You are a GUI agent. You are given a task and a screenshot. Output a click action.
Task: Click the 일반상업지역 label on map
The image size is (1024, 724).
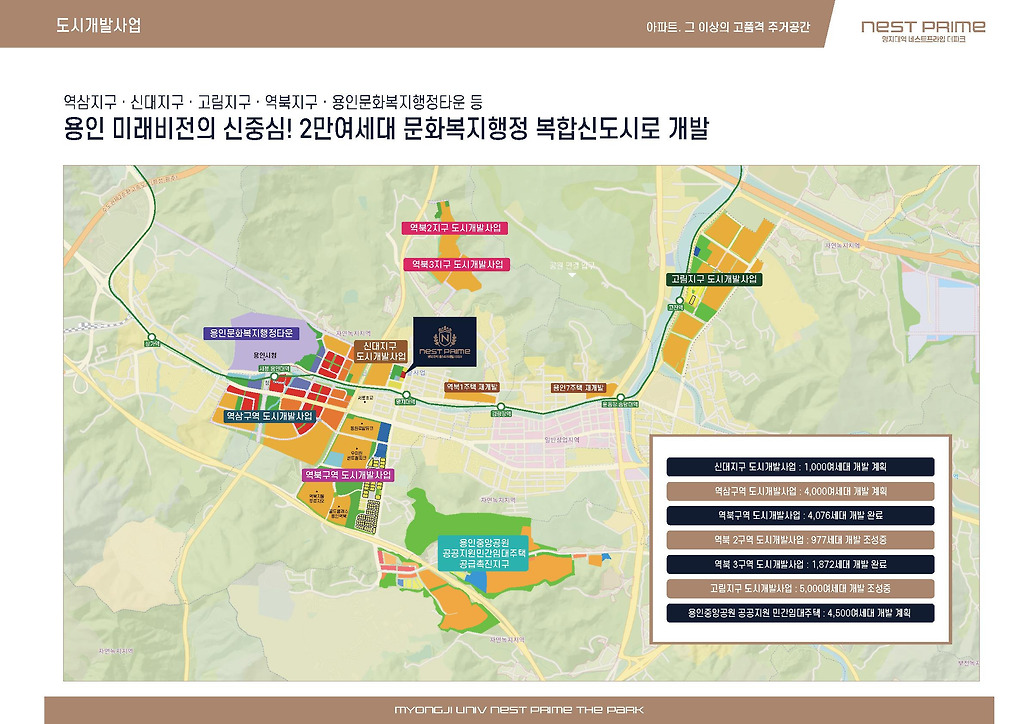click(562, 440)
